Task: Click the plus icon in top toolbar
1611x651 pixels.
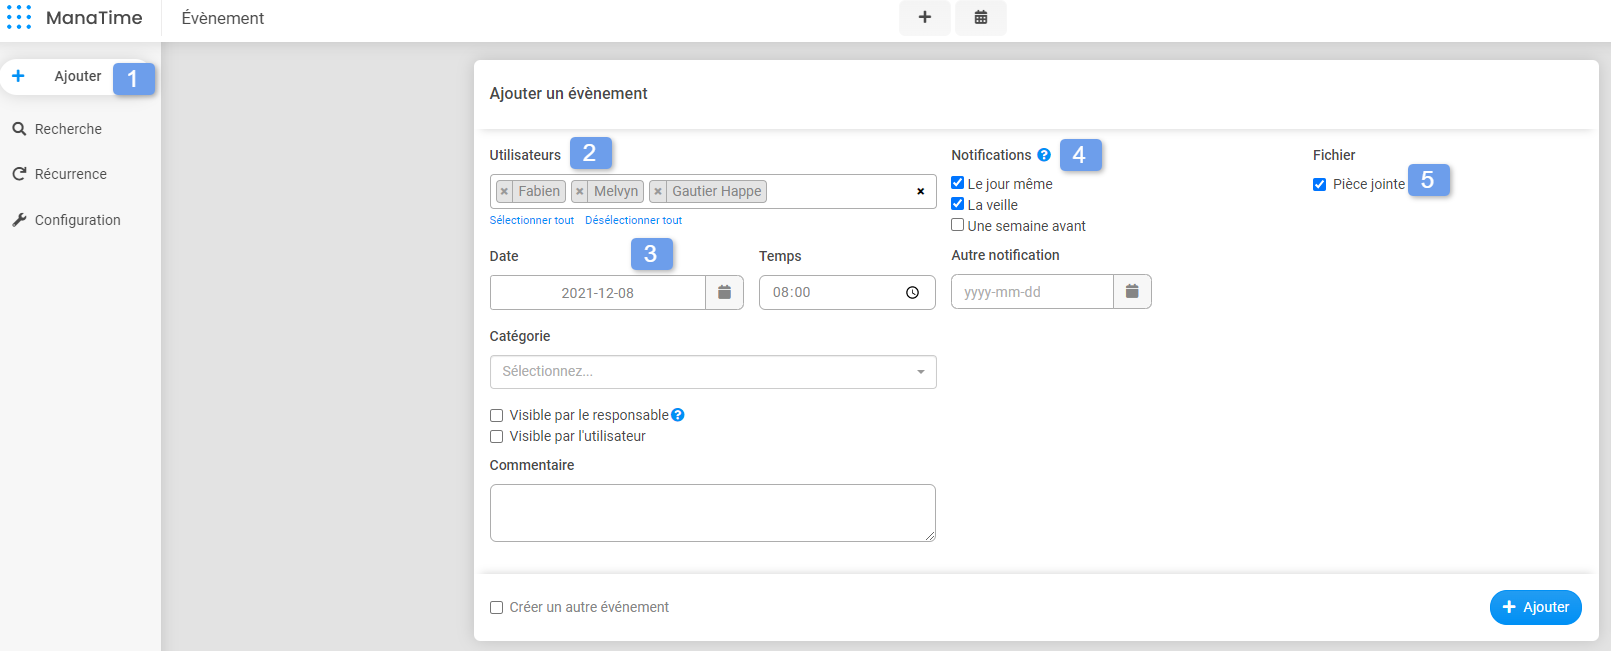Action: click(x=924, y=17)
